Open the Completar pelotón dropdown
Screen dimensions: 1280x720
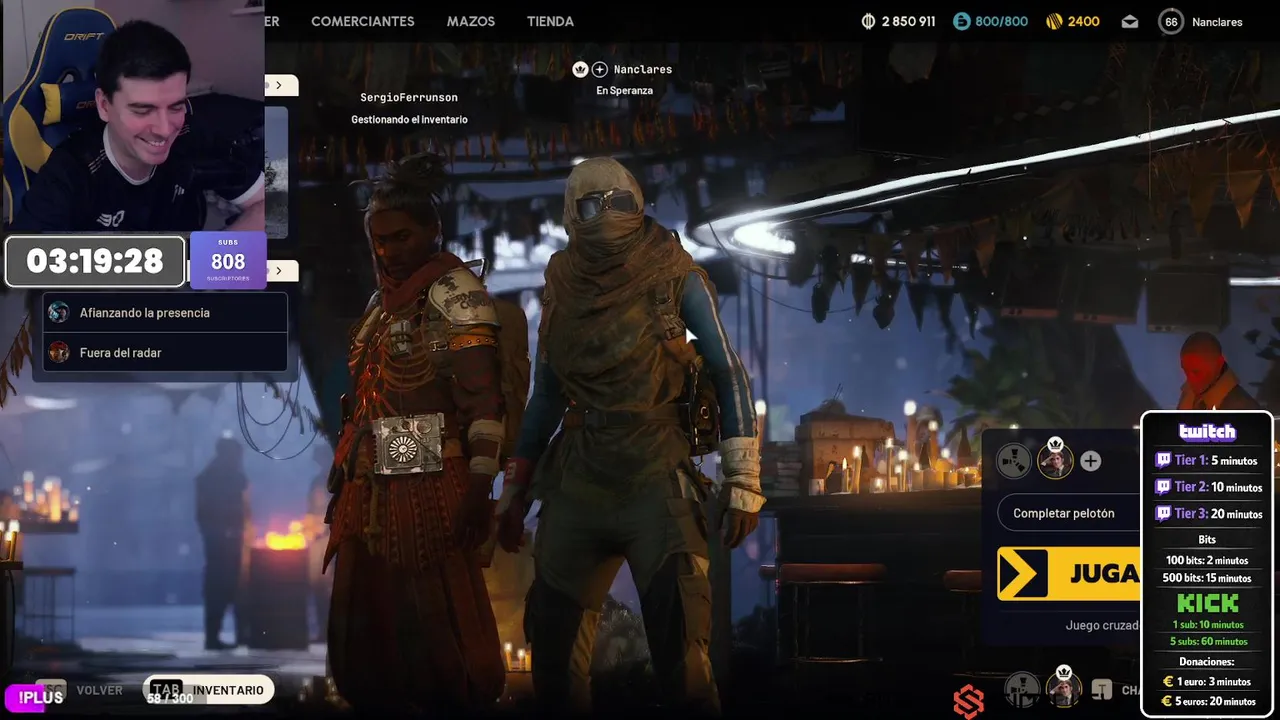pos(1070,513)
